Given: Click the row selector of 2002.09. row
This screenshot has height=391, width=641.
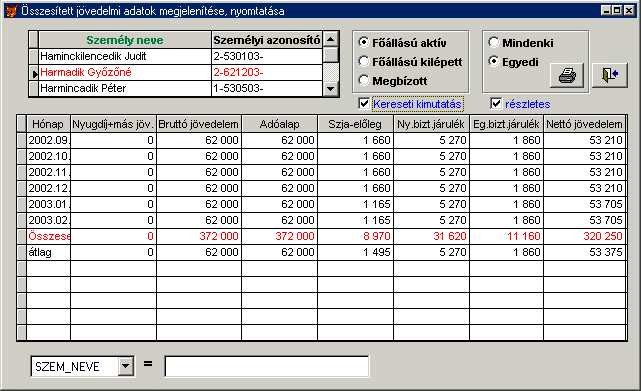Looking at the screenshot, I should tap(22, 140).
